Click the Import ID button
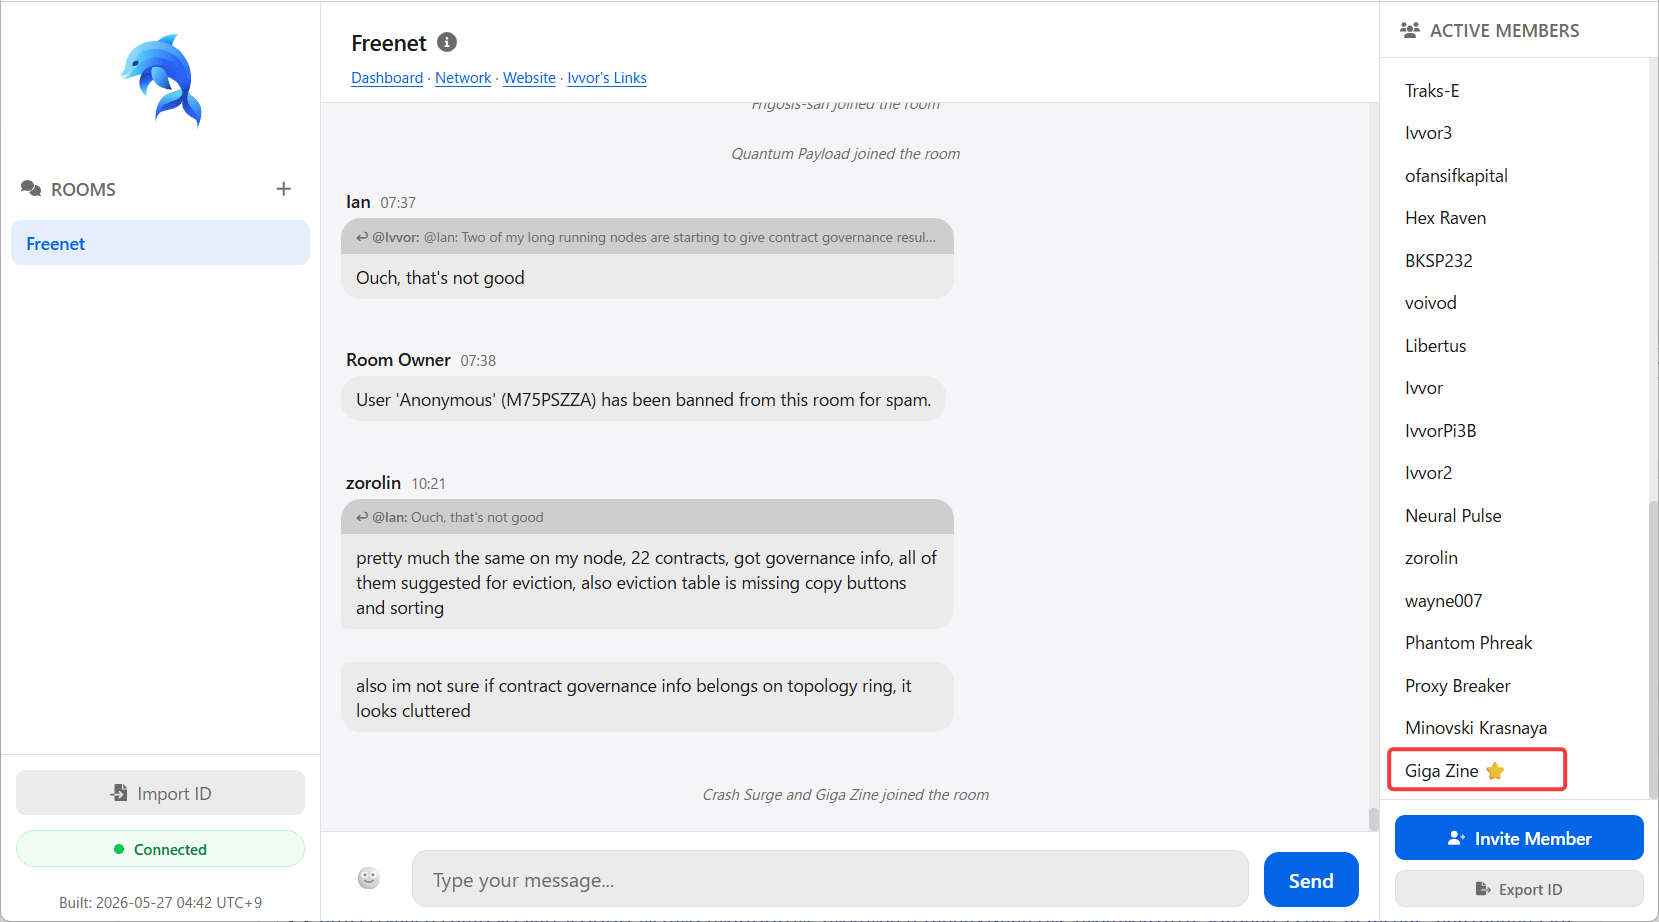The height and width of the screenshot is (922, 1659). [x=160, y=793]
